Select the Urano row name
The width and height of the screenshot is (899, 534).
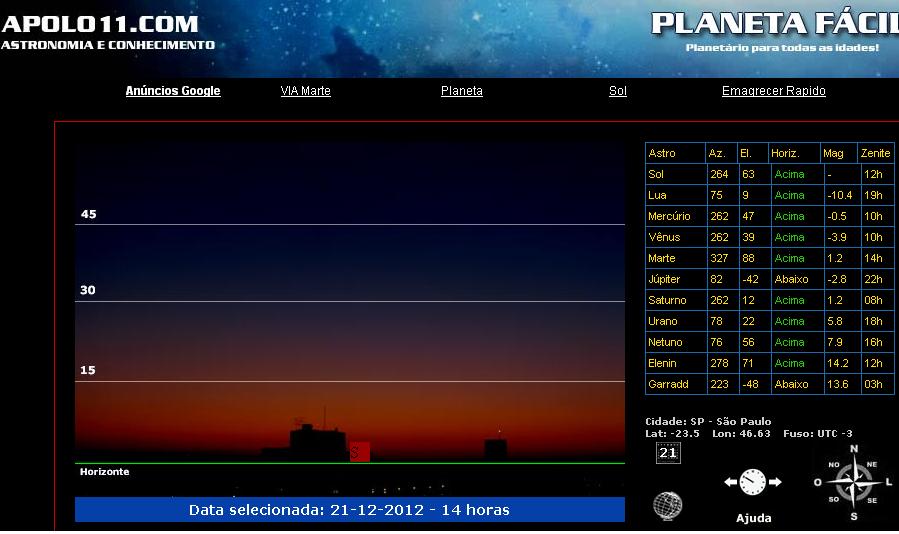click(663, 321)
